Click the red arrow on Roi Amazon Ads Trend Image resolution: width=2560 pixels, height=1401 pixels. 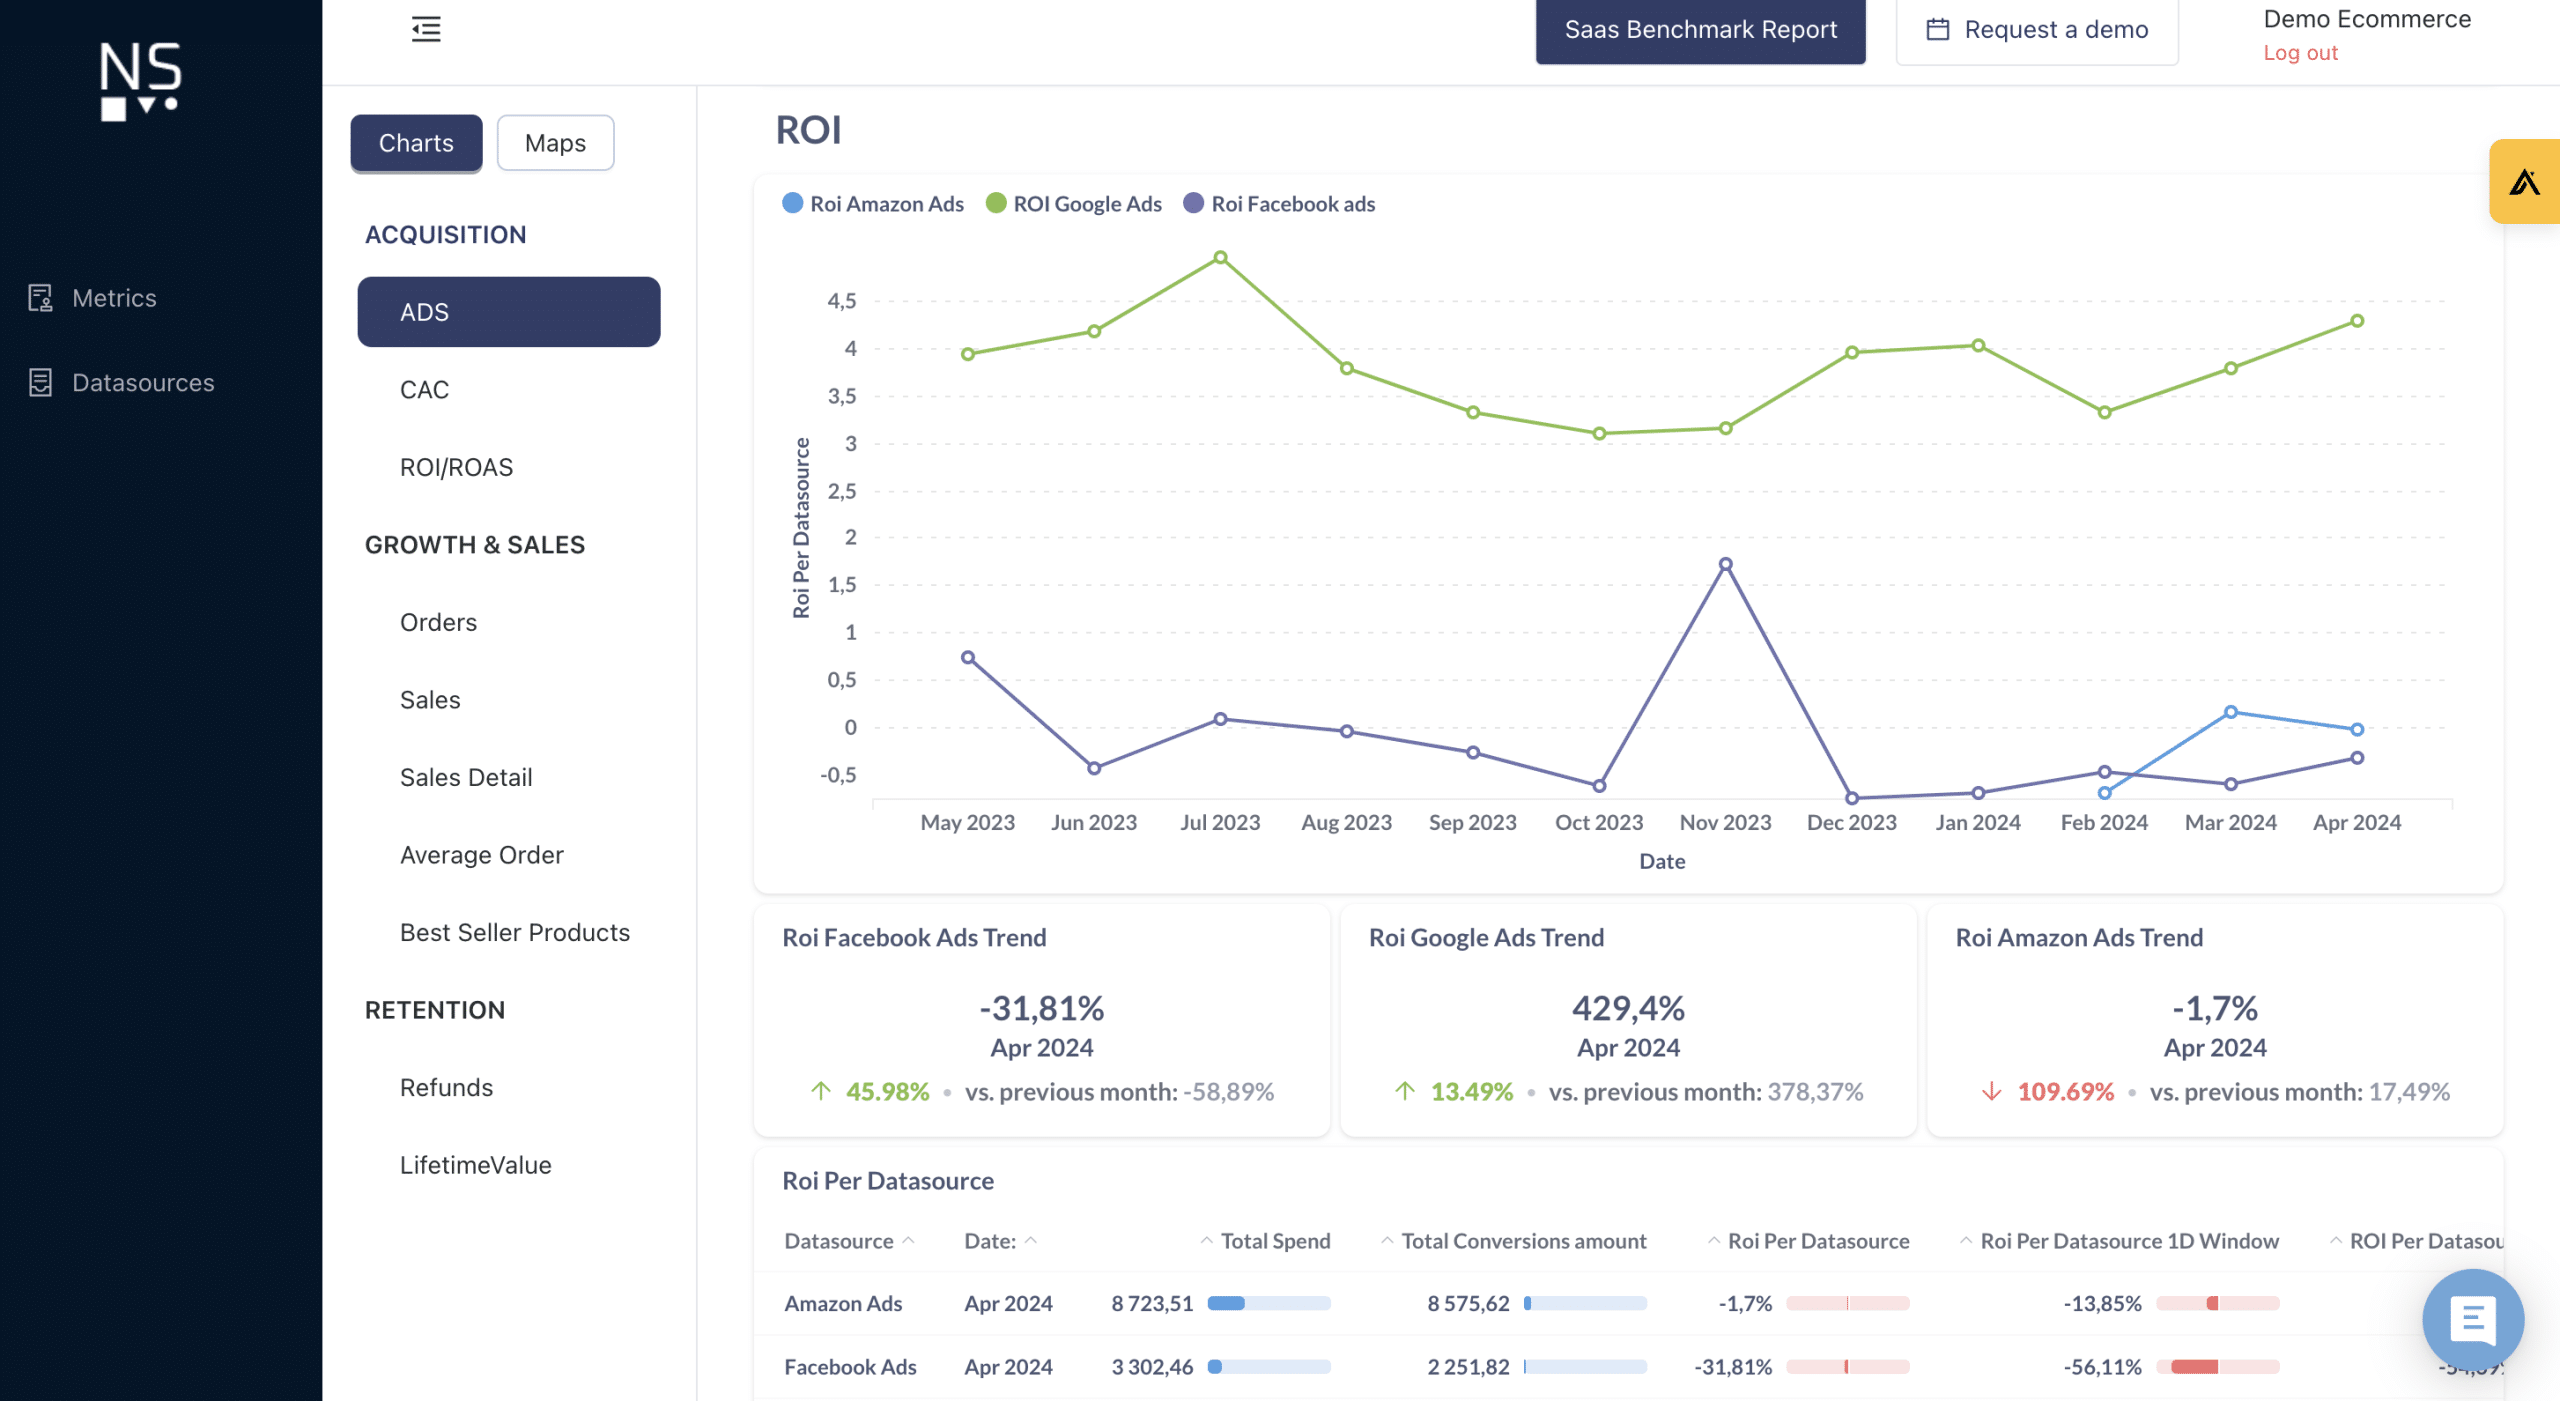pyautogui.click(x=1994, y=1092)
